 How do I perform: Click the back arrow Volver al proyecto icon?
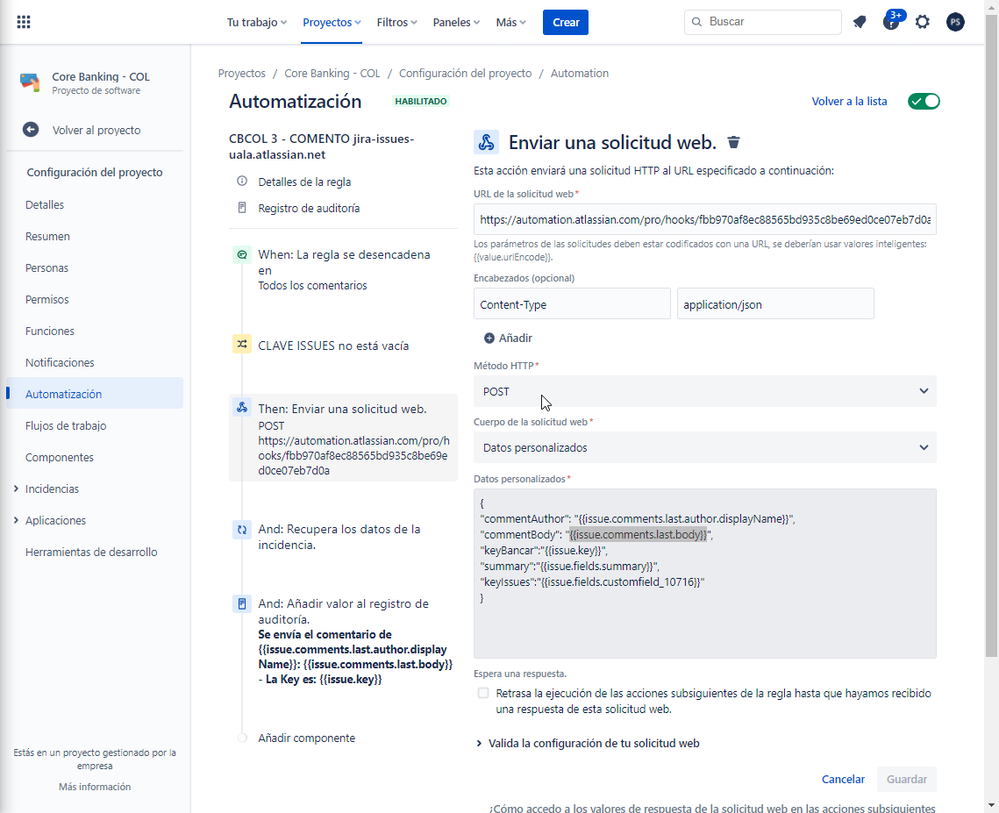click(x=31, y=130)
